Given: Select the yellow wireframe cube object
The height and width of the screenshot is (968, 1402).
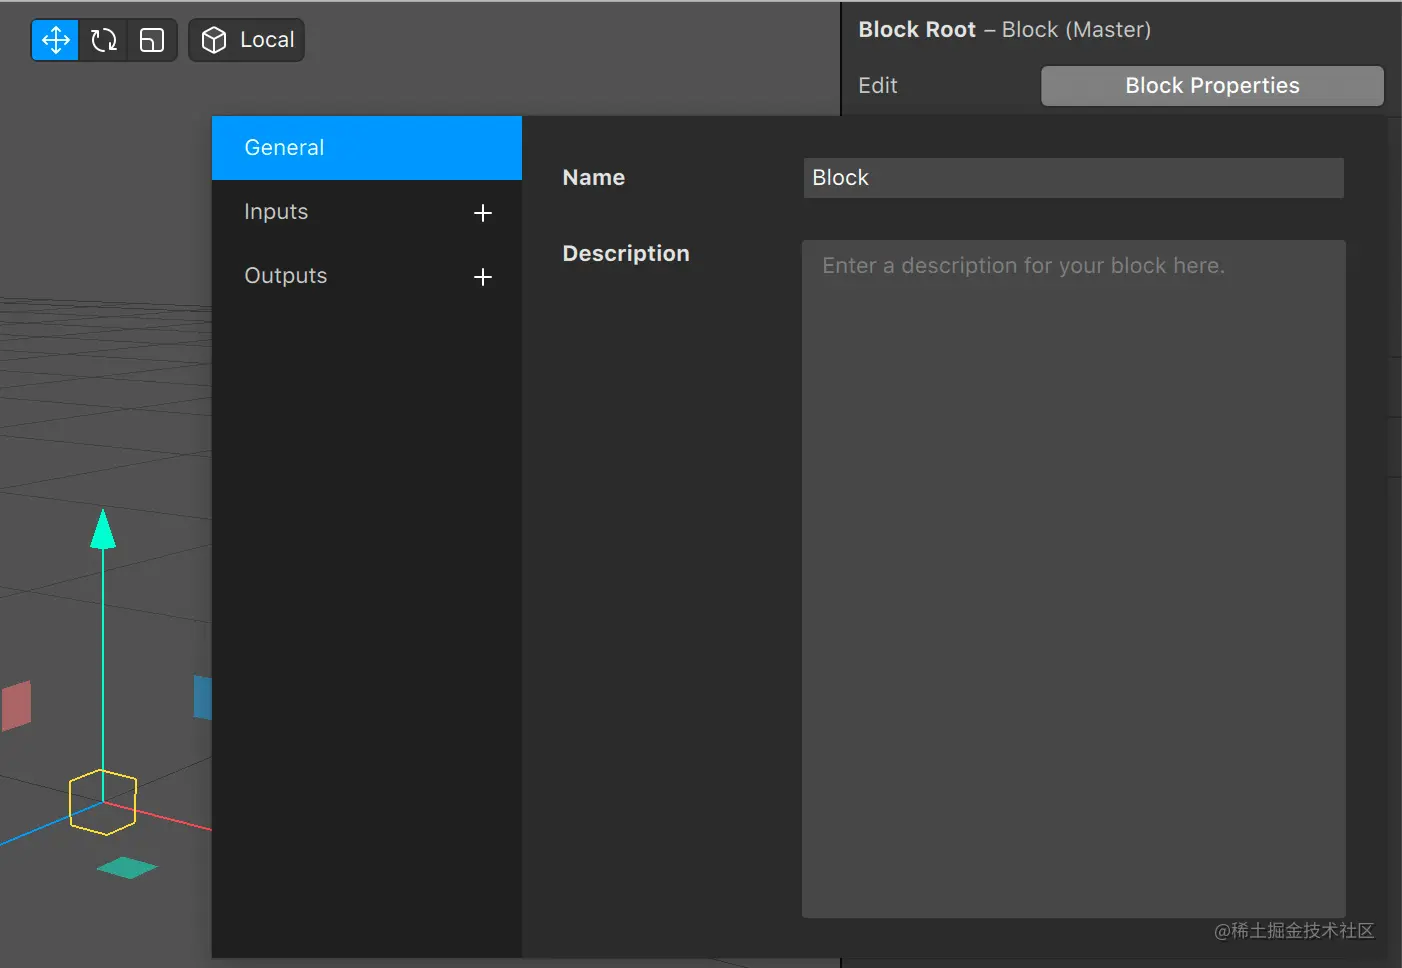Looking at the screenshot, I should click(x=103, y=802).
